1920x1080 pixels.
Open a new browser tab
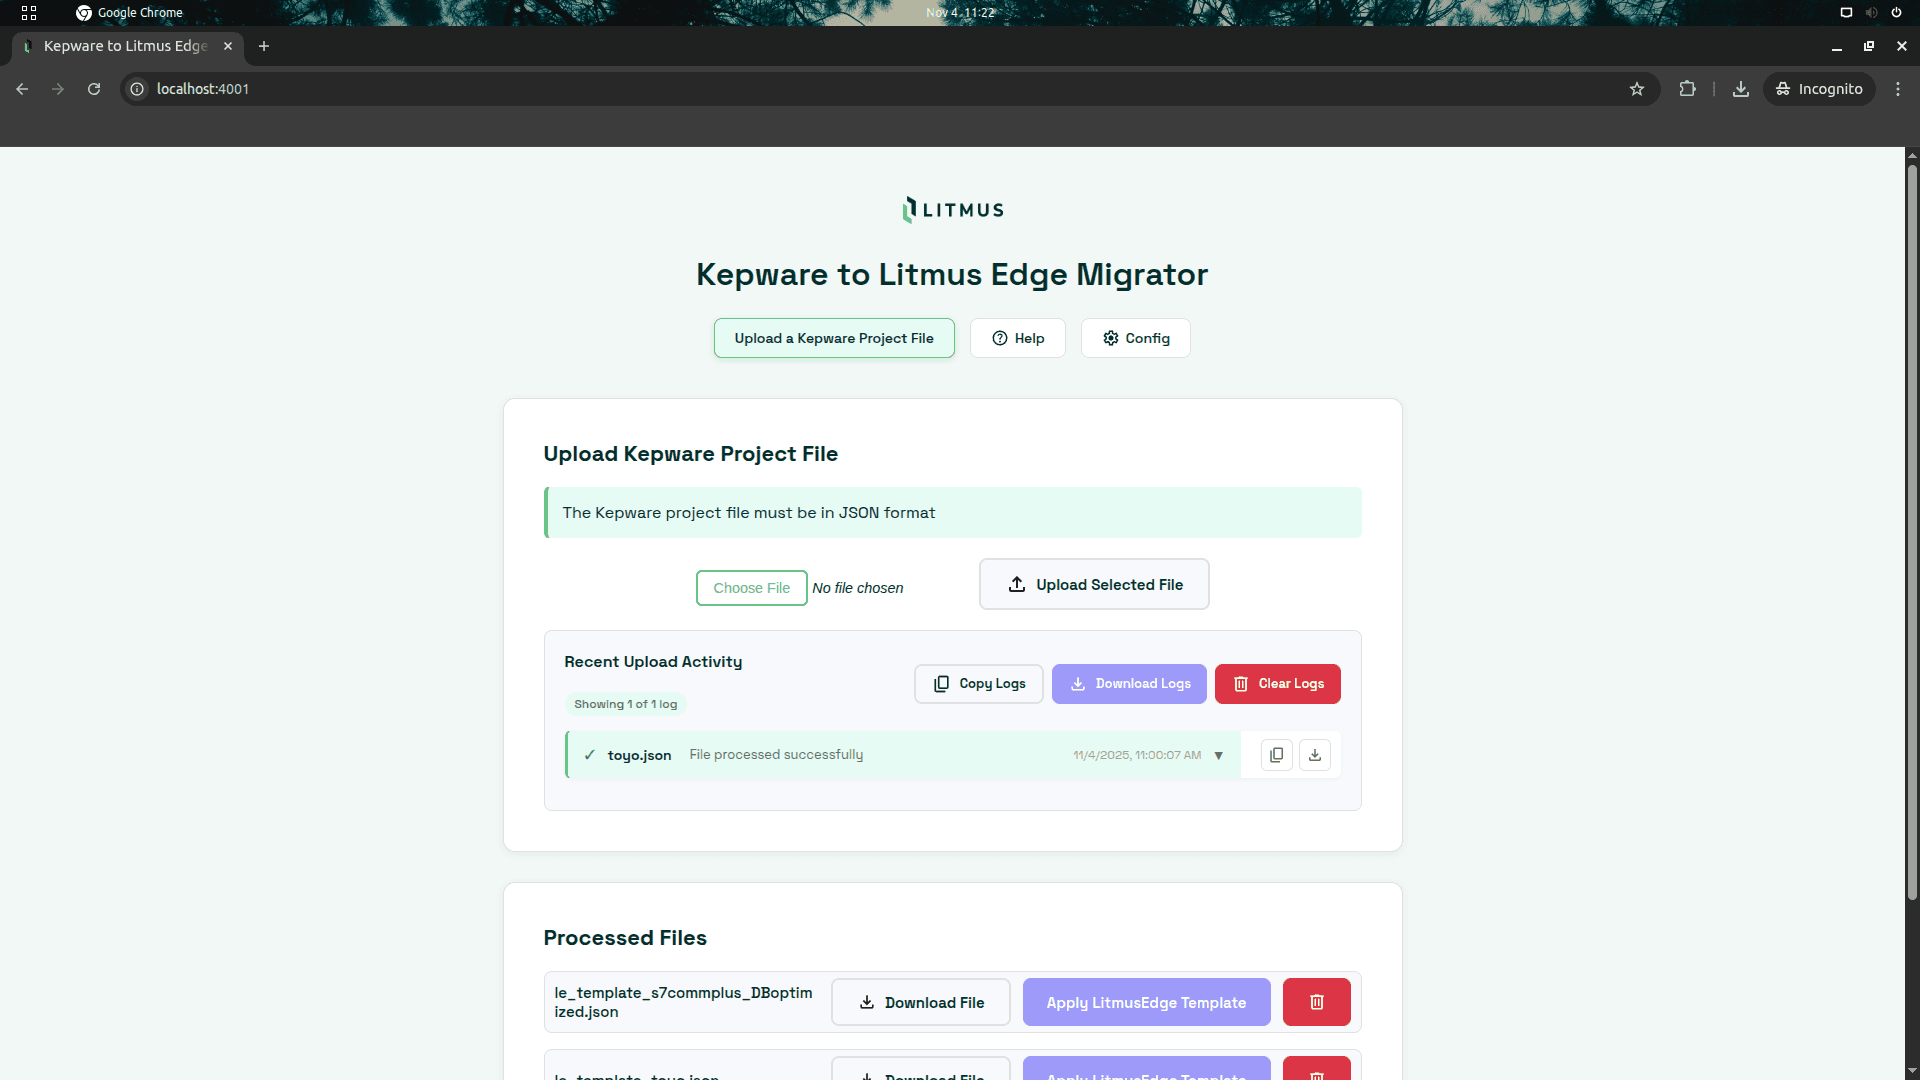263,46
